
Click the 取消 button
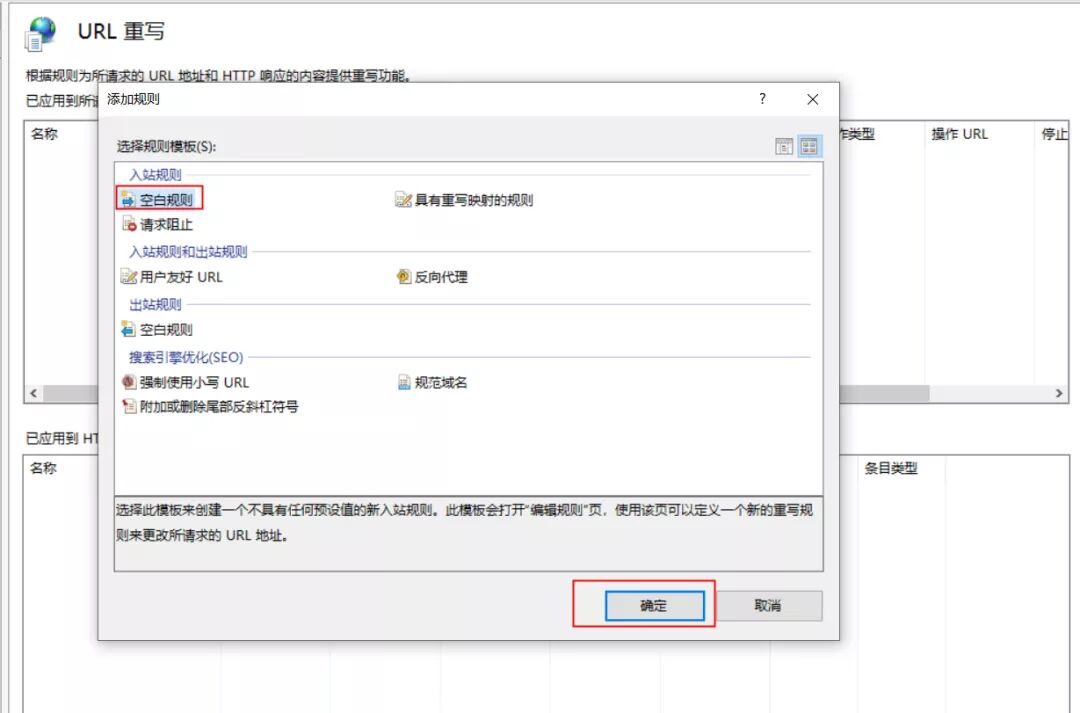coord(768,606)
